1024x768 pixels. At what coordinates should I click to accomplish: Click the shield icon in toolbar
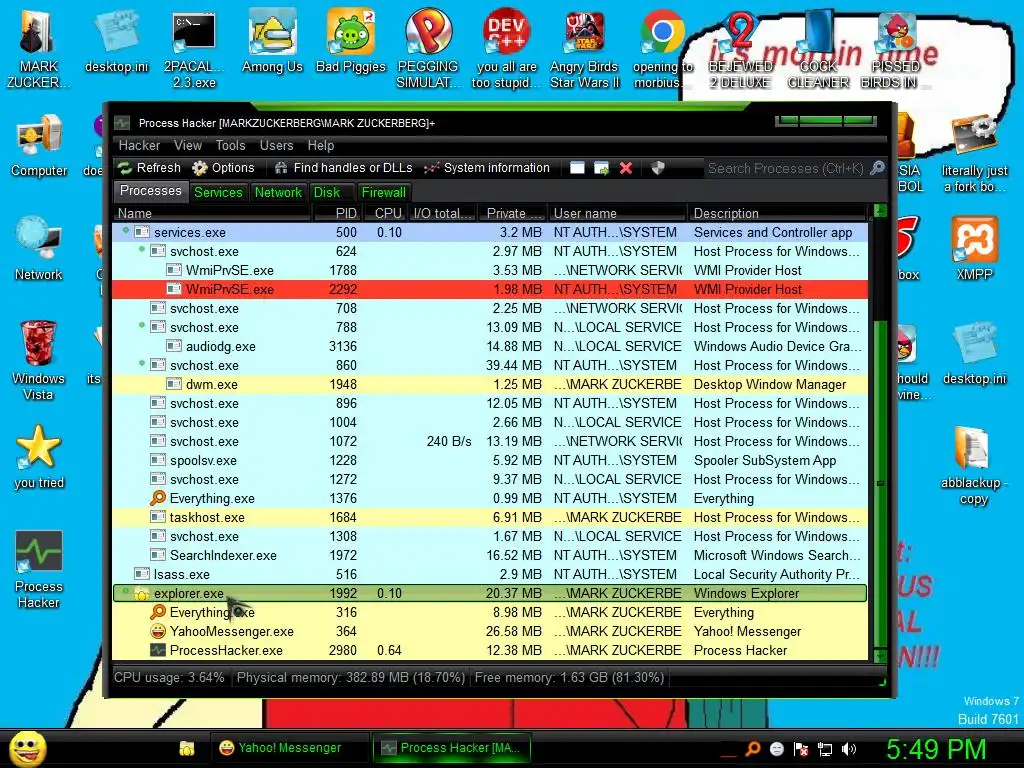[658, 168]
